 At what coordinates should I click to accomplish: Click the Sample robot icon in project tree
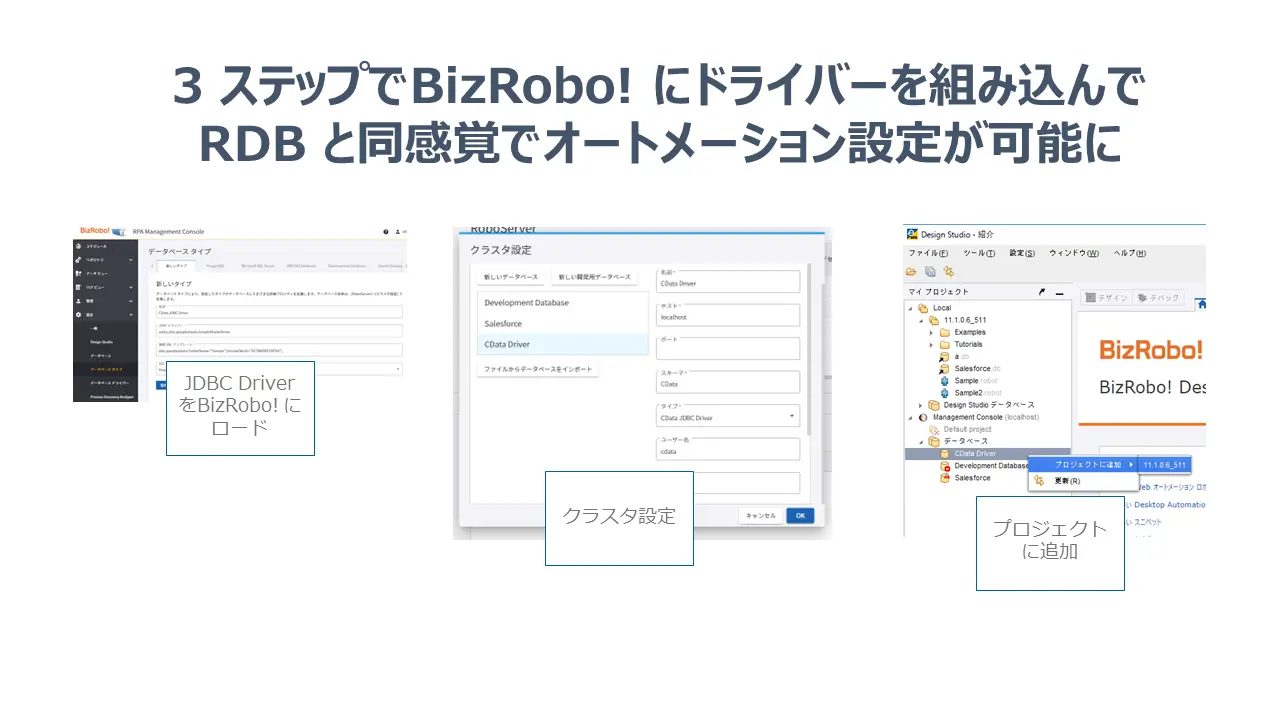tap(946, 381)
